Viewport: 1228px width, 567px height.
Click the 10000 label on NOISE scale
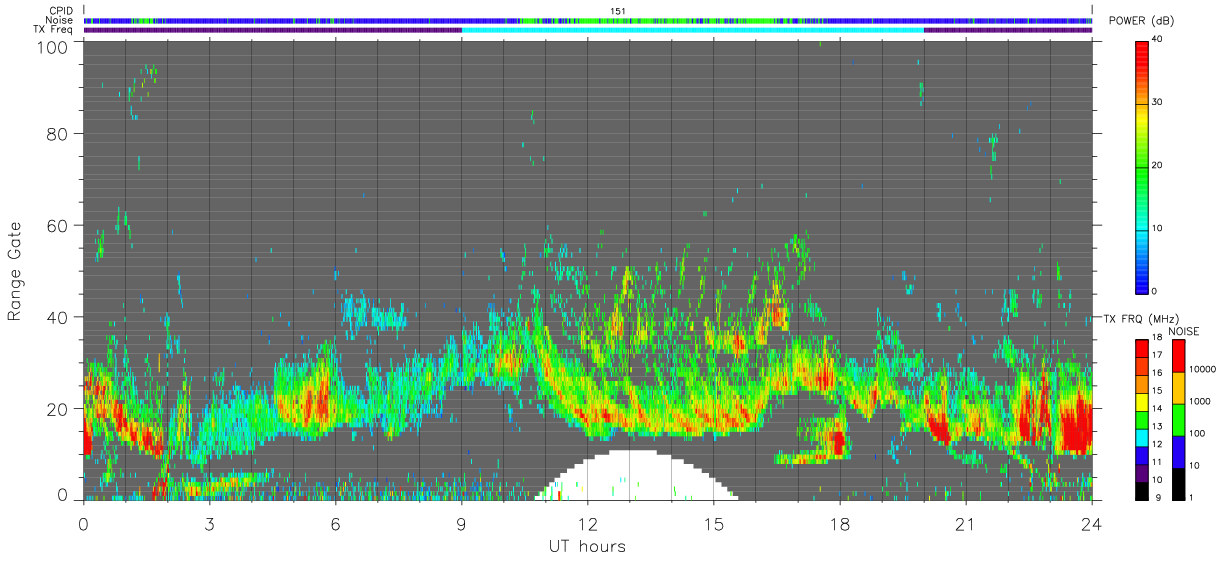point(1204,370)
